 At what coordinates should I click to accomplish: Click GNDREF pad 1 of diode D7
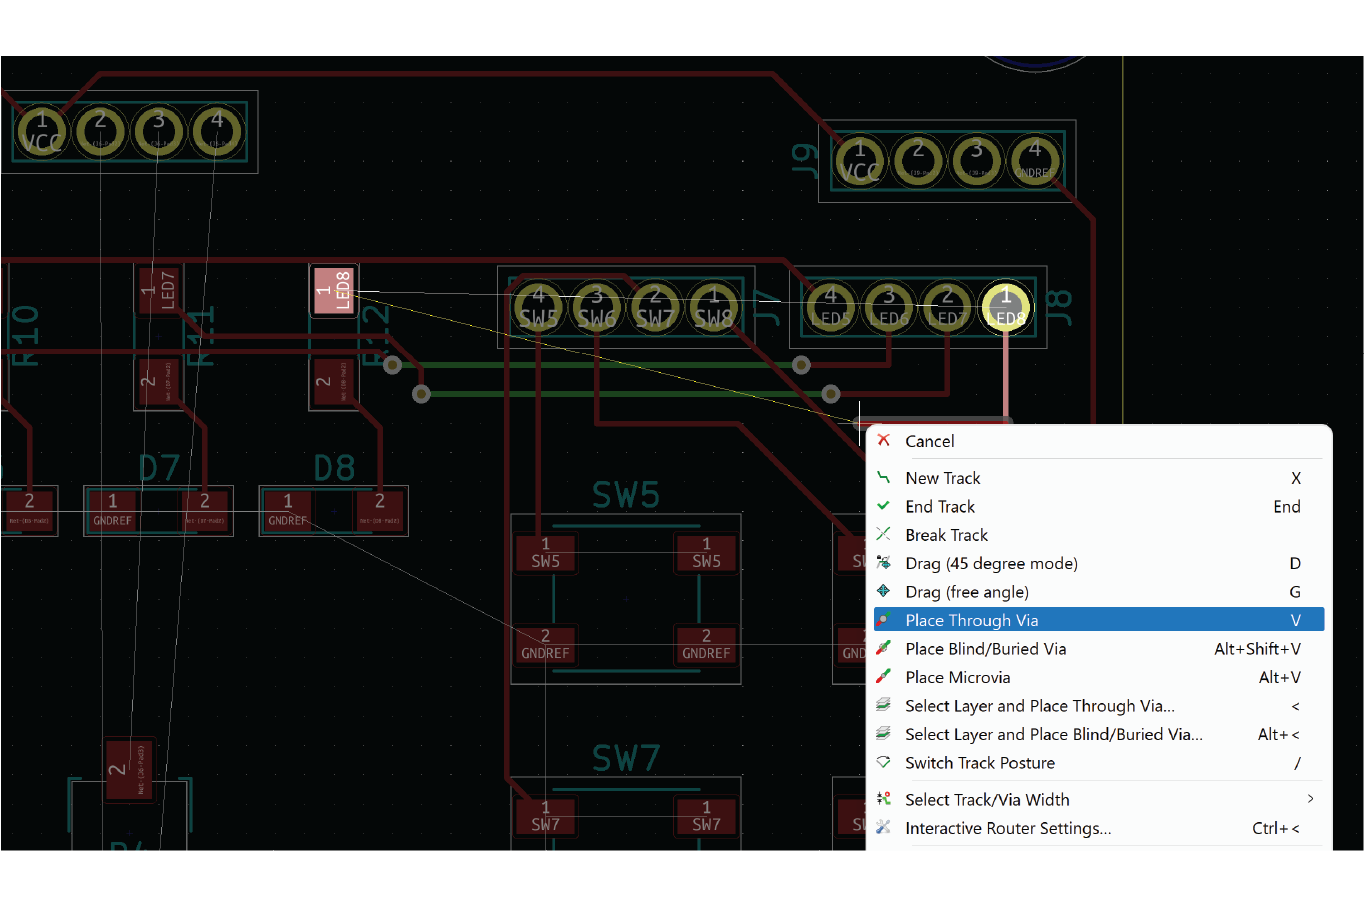click(x=112, y=510)
